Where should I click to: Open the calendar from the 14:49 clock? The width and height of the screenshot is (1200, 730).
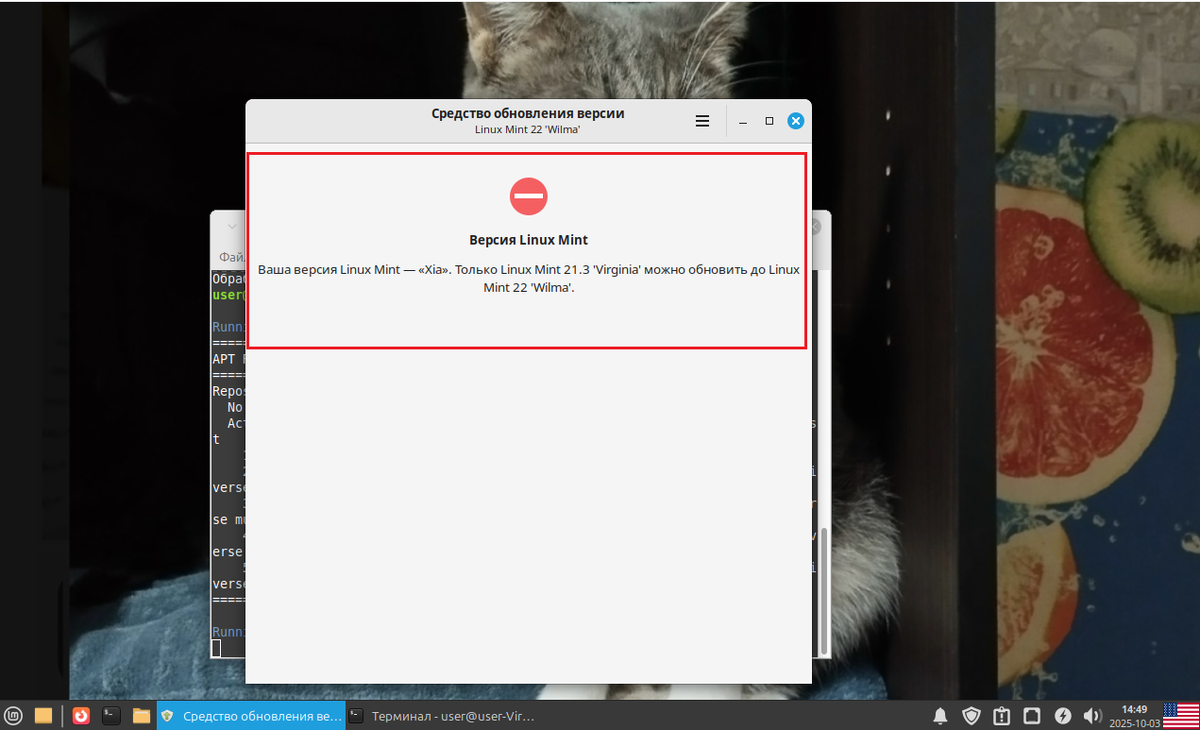1134,715
